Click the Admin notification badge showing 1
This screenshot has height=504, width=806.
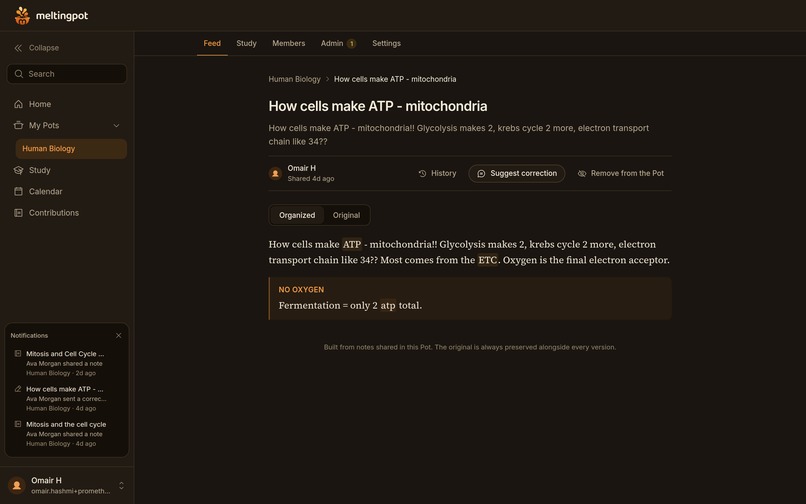pos(352,44)
